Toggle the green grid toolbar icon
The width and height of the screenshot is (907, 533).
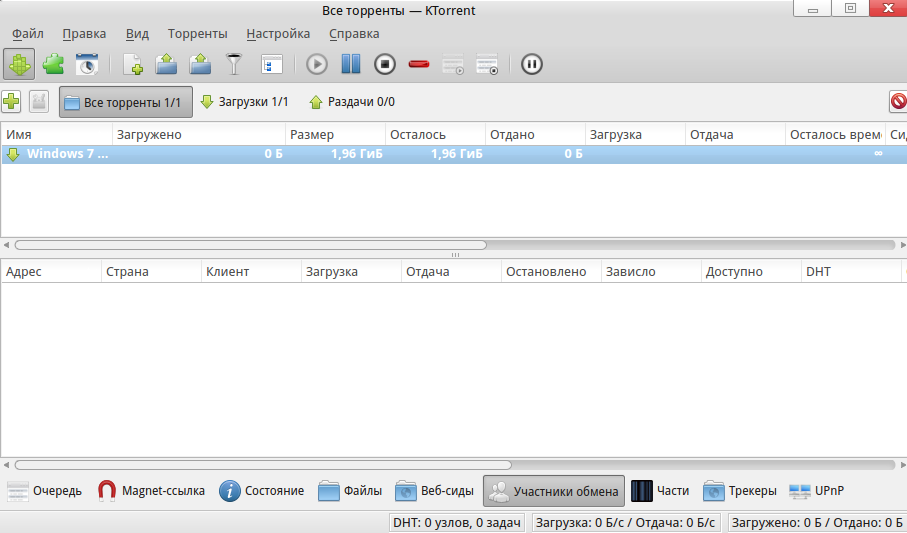[x=19, y=64]
